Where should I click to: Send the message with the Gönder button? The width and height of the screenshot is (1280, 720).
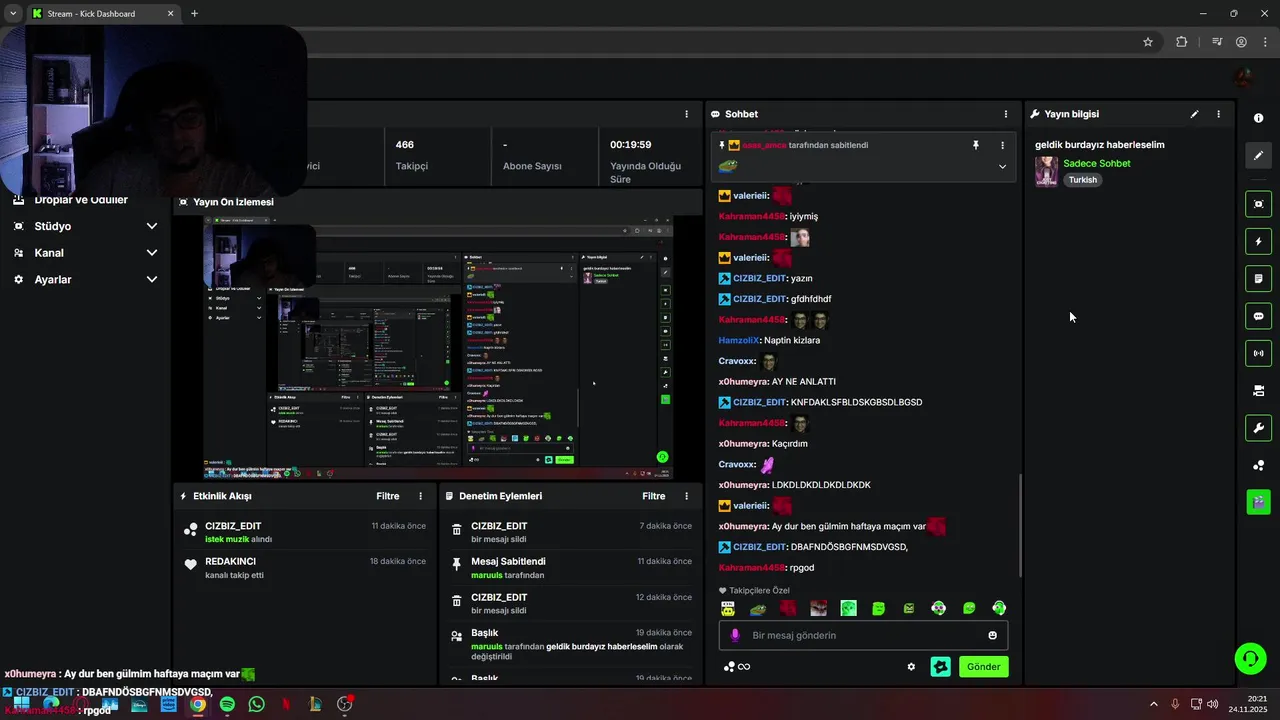983,667
